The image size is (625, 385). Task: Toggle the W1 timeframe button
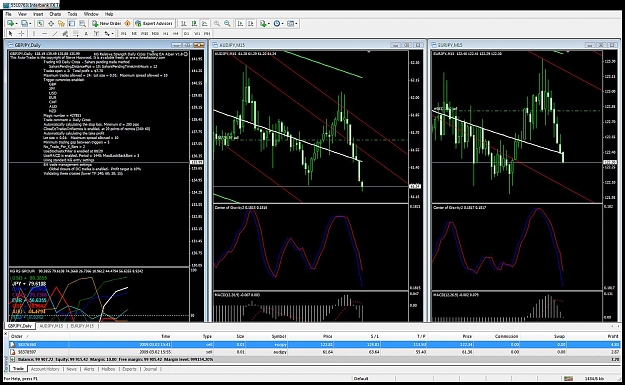coord(197,33)
